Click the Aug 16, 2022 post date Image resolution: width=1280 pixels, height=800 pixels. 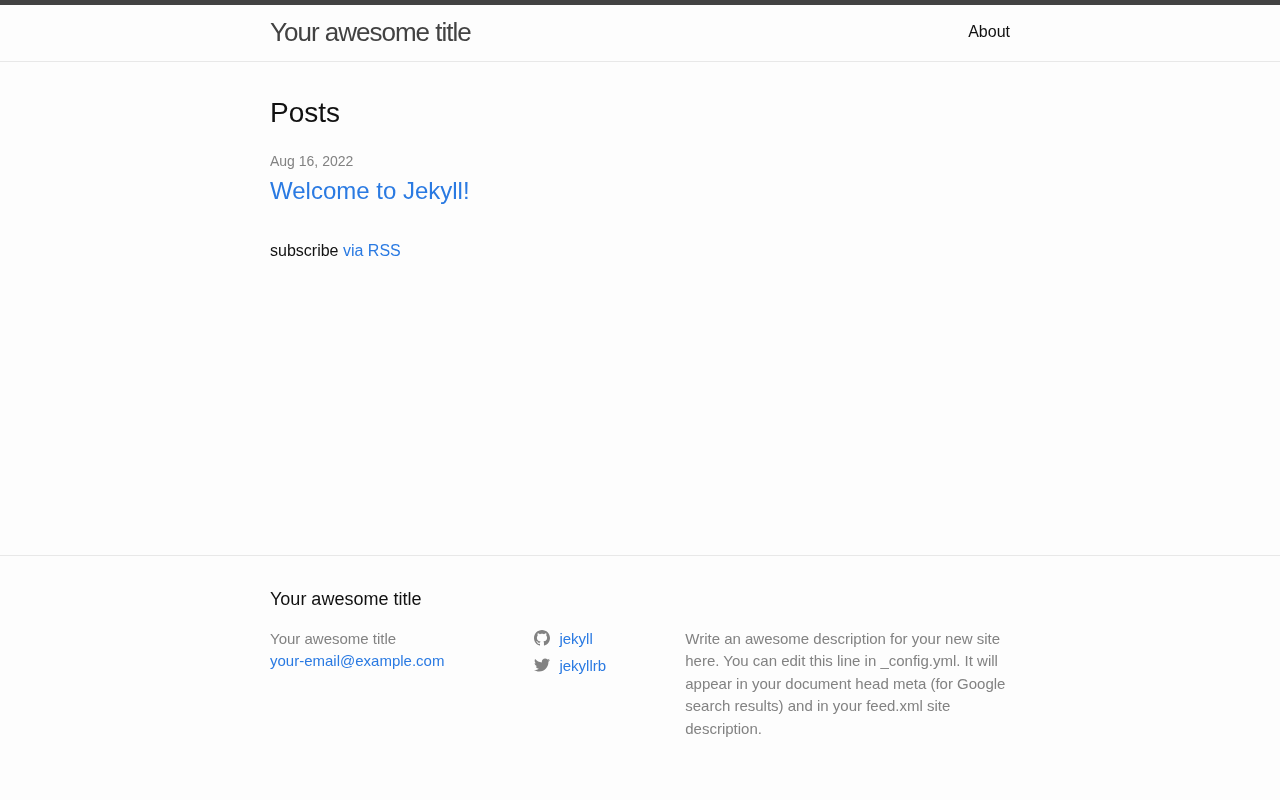click(311, 161)
